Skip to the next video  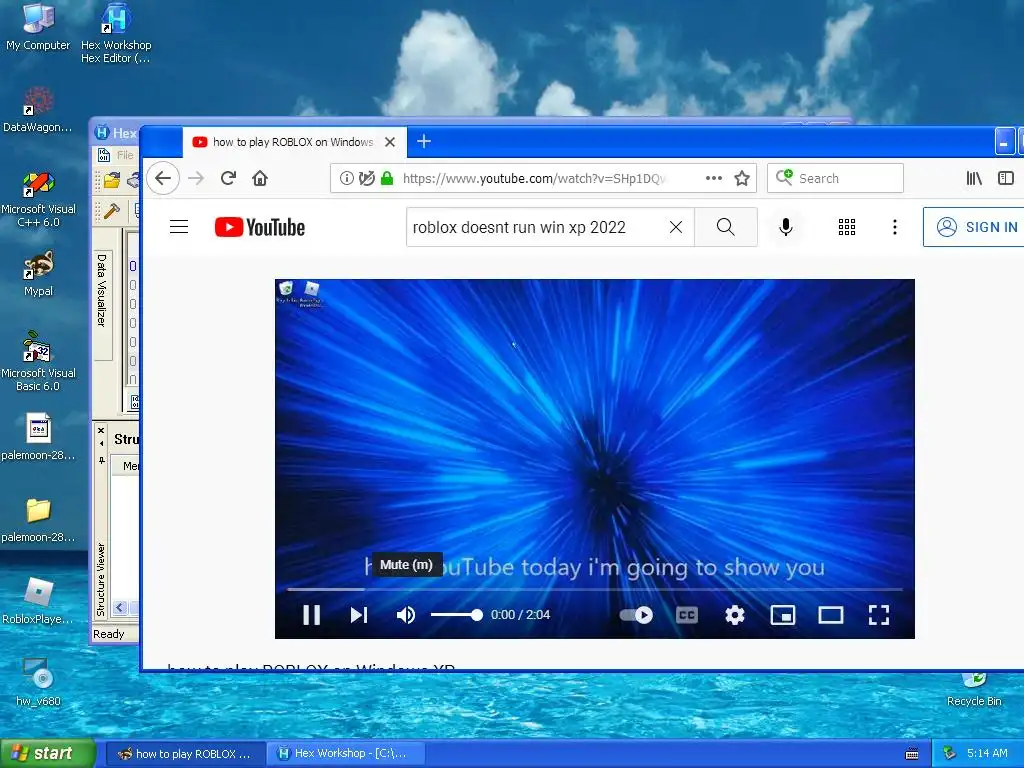[x=359, y=615]
